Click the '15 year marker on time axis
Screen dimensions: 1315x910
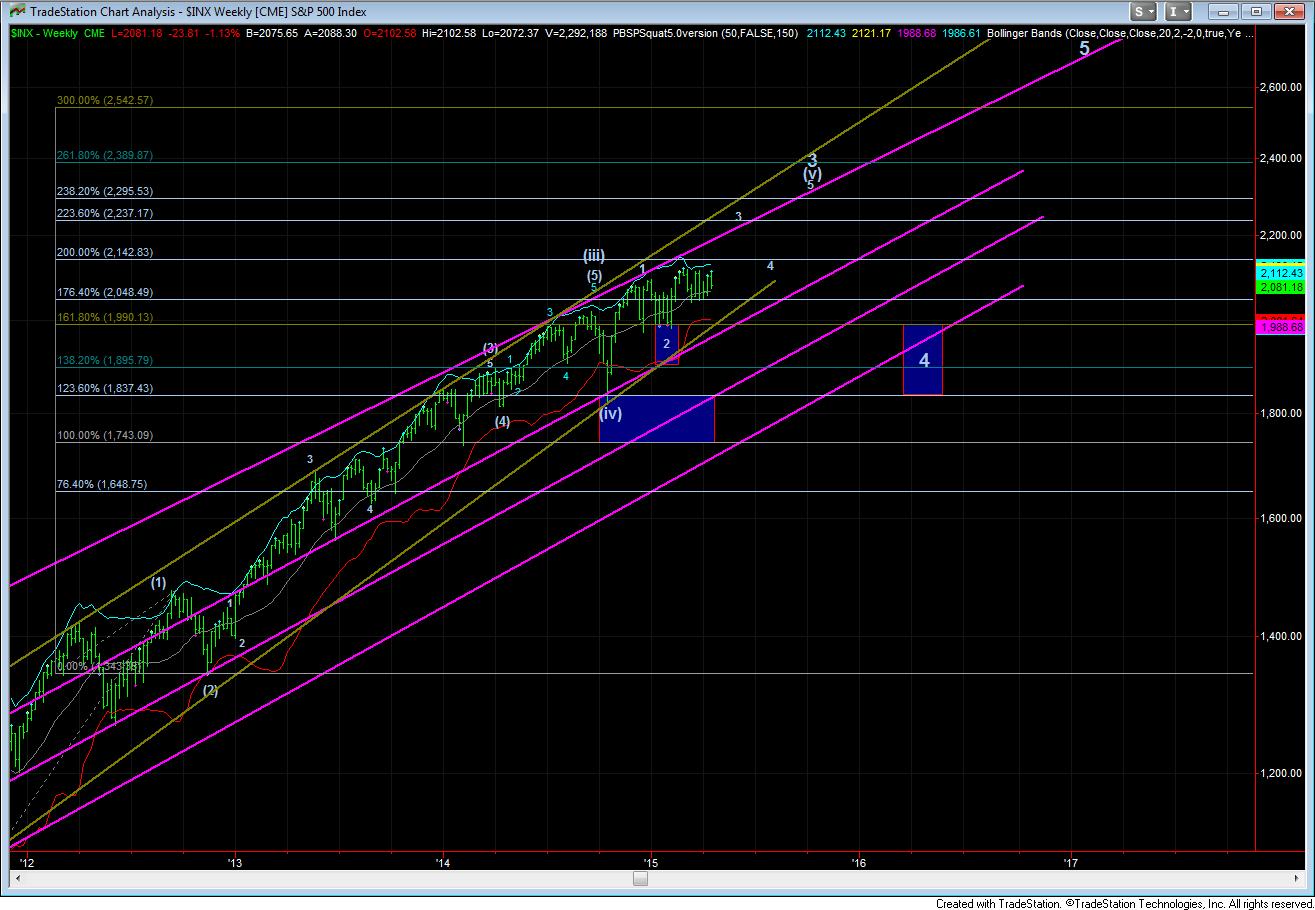[651, 861]
